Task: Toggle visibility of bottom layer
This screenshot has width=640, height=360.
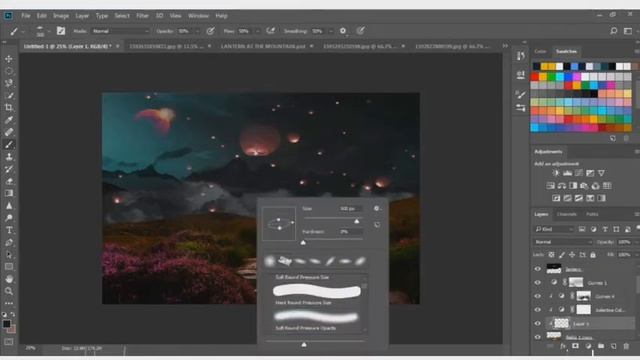Action: pos(538,337)
